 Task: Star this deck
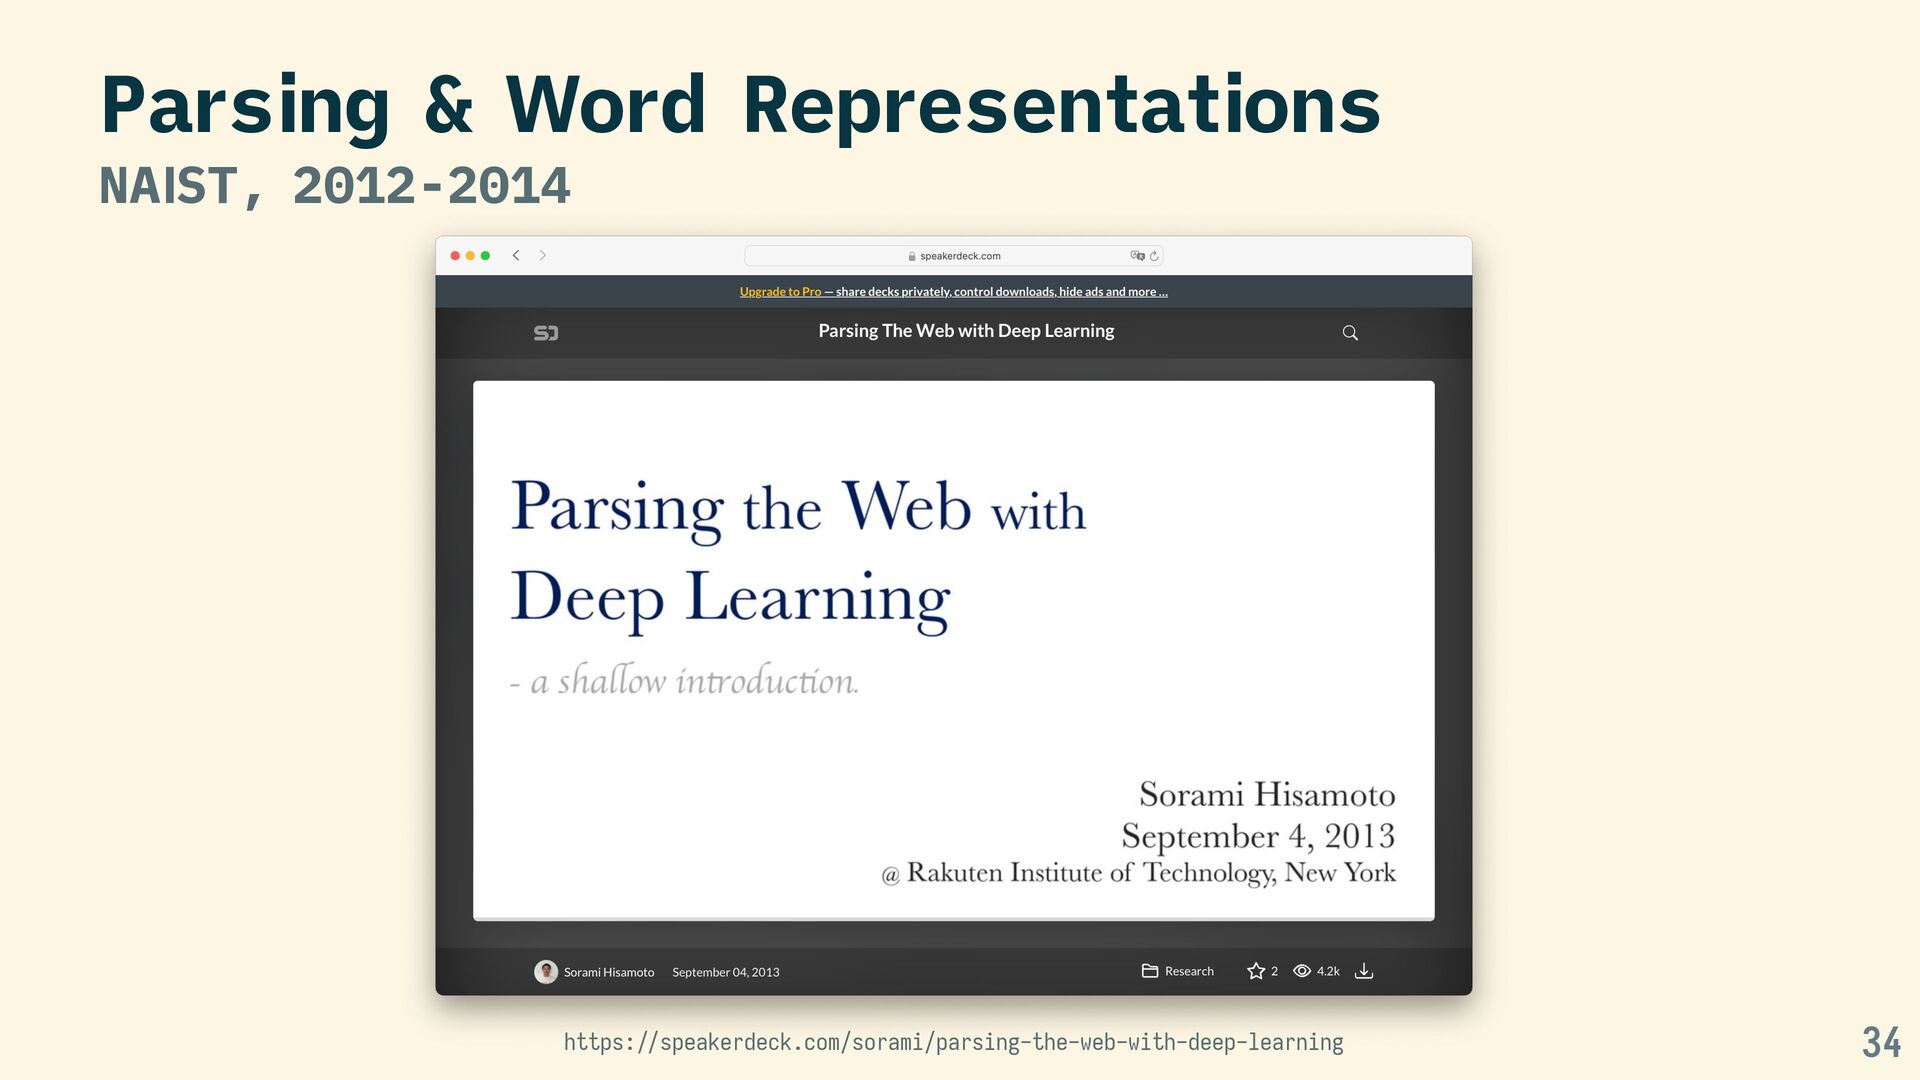(x=1256, y=971)
